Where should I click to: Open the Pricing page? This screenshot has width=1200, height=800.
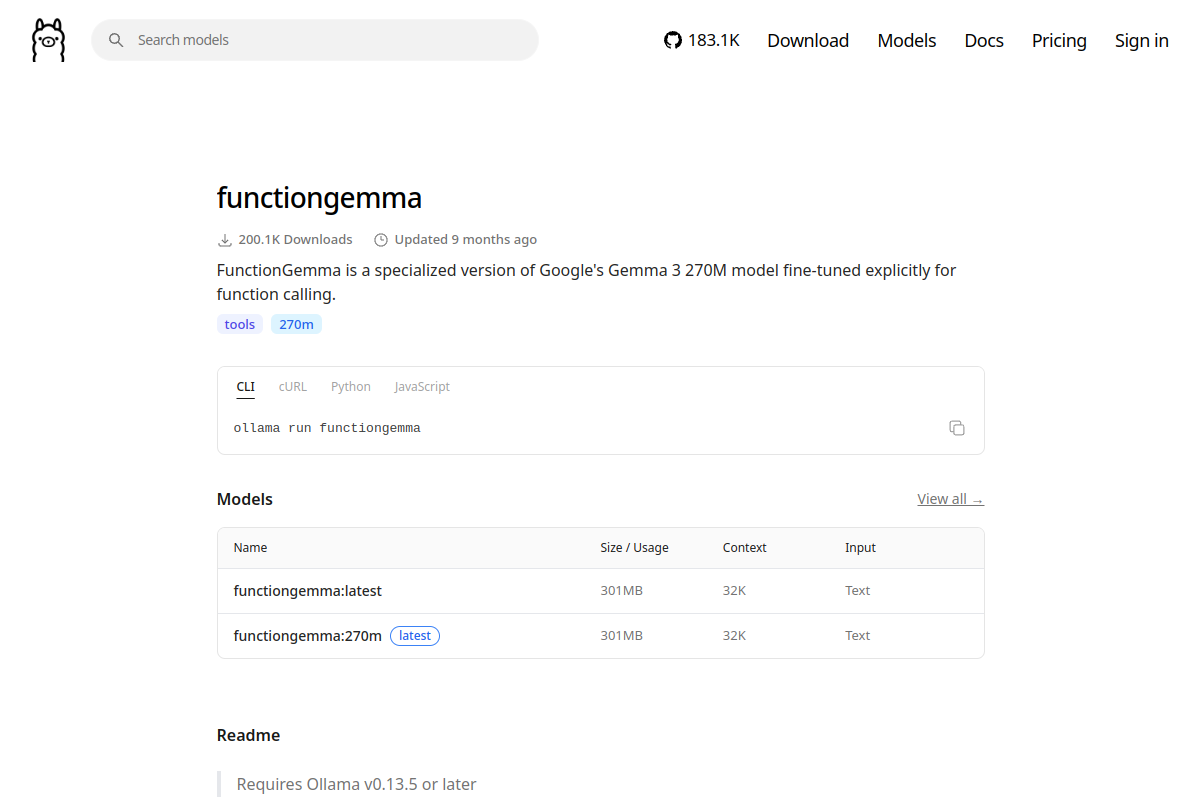(1059, 40)
